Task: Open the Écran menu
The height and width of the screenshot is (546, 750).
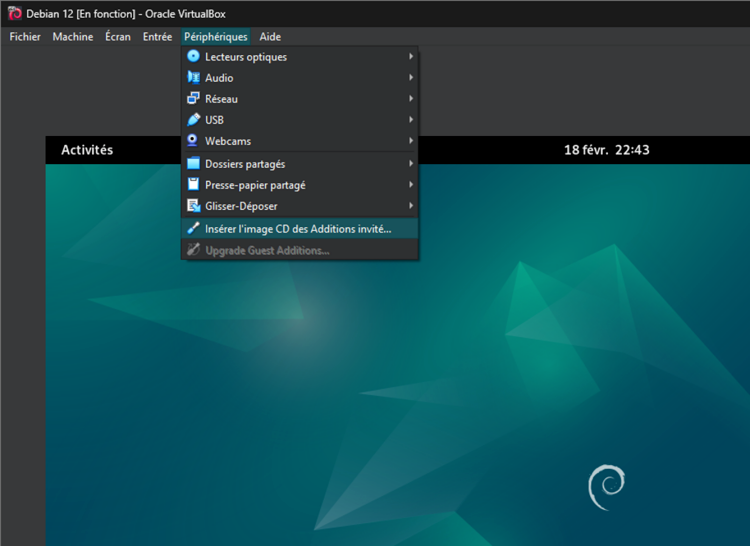Action: click(x=118, y=37)
